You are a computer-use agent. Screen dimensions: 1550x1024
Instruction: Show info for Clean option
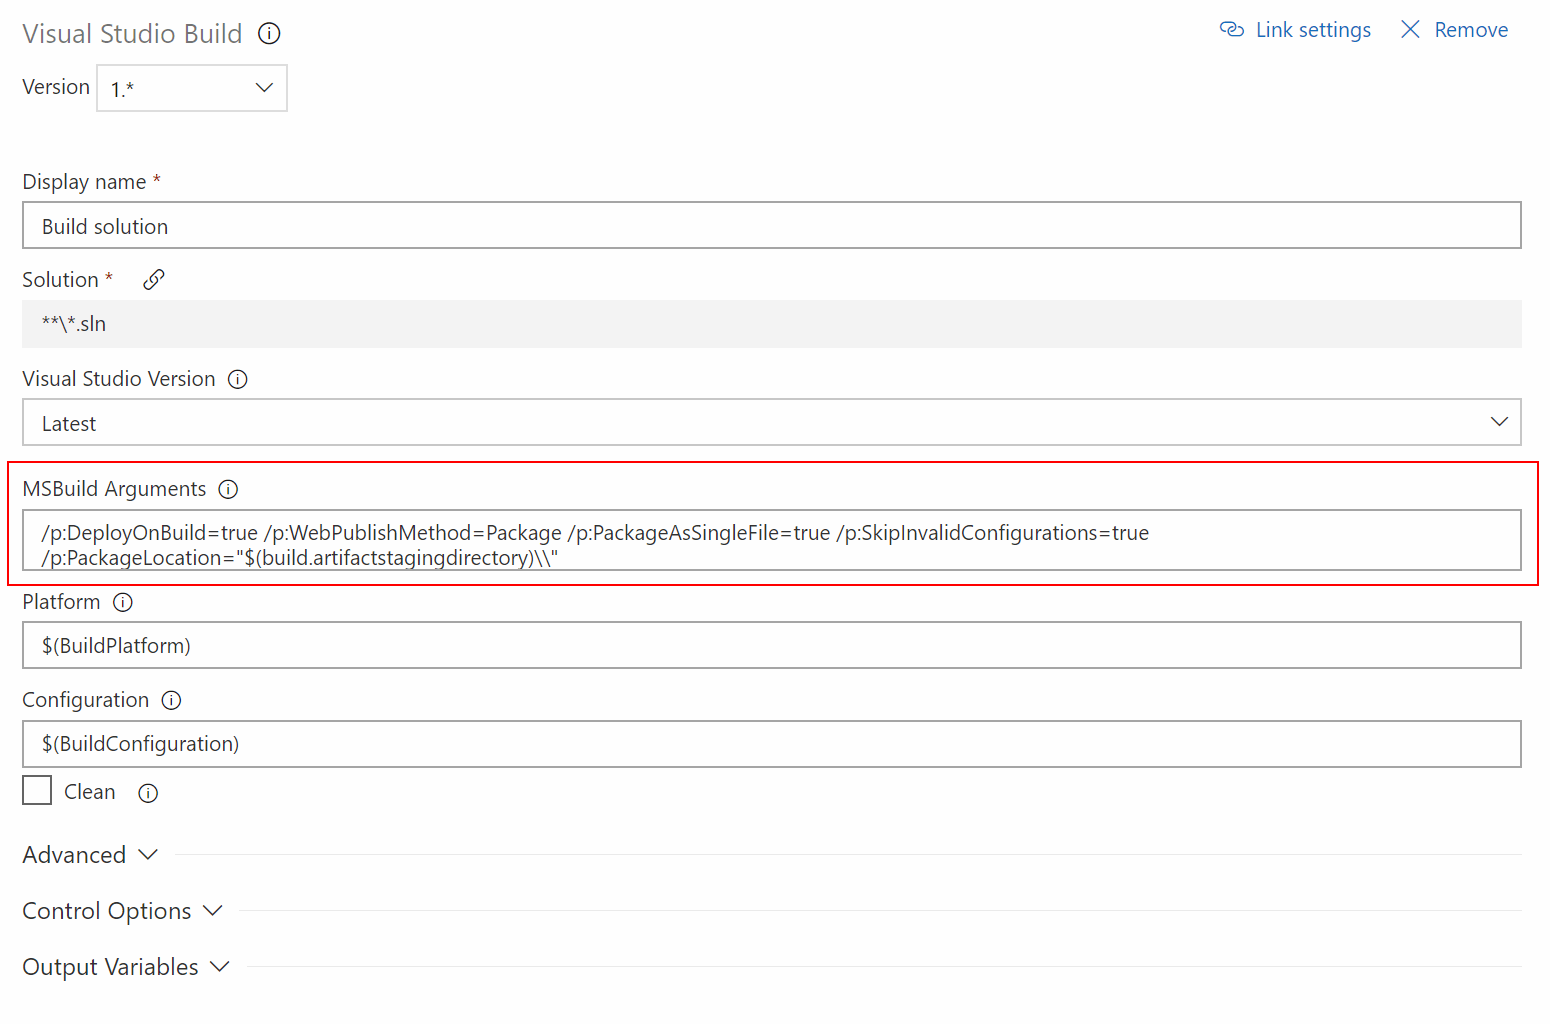(148, 793)
